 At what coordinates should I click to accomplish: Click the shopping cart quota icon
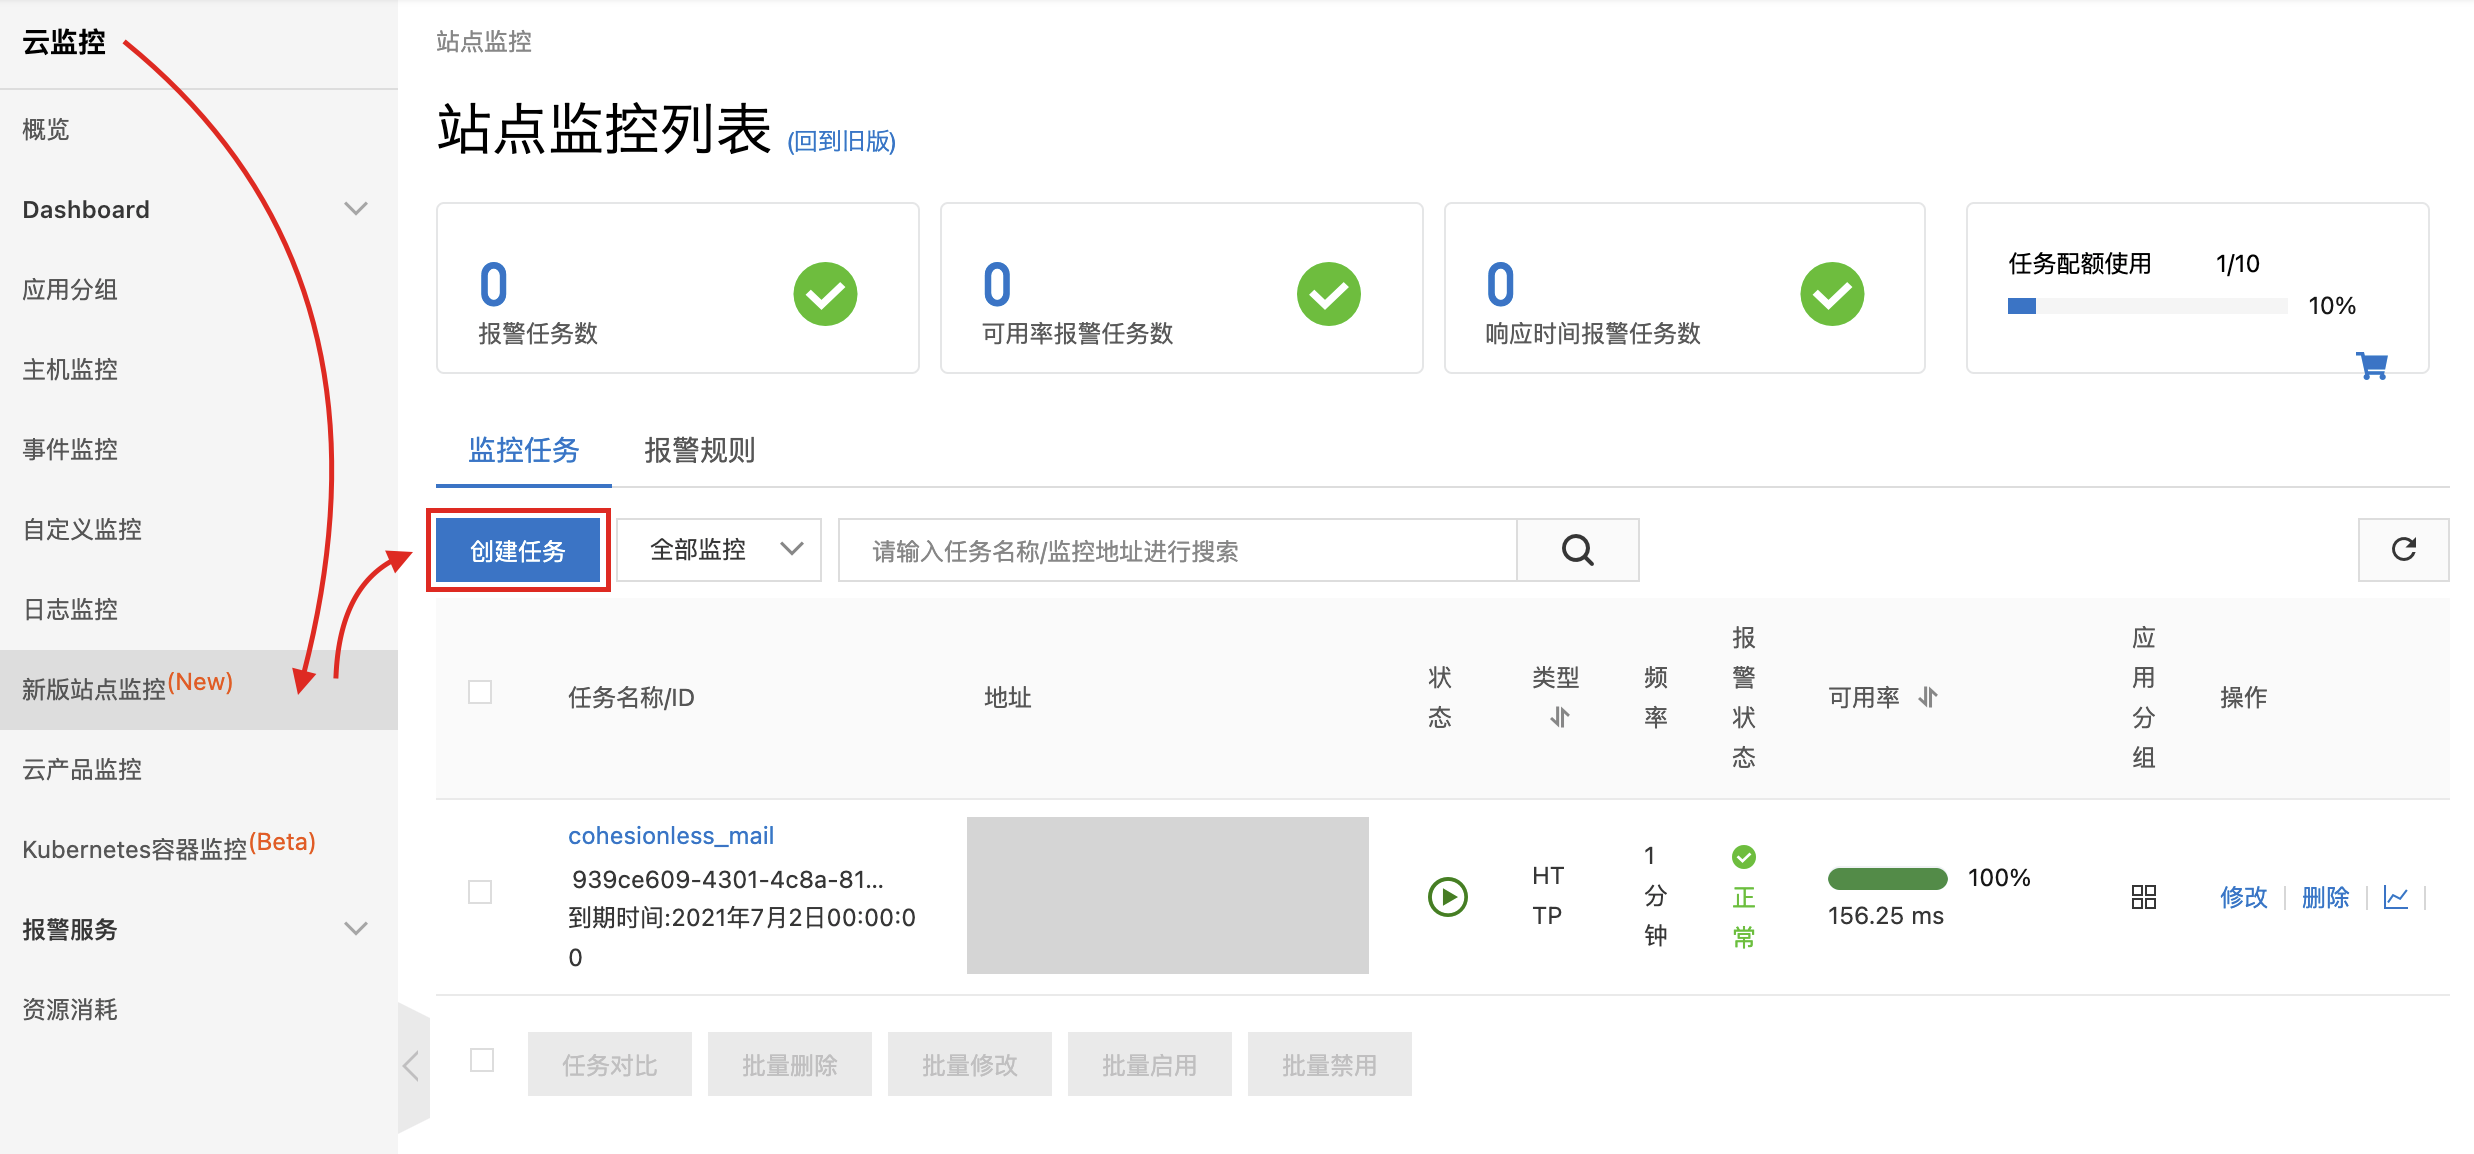click(x=2371, y=366)
